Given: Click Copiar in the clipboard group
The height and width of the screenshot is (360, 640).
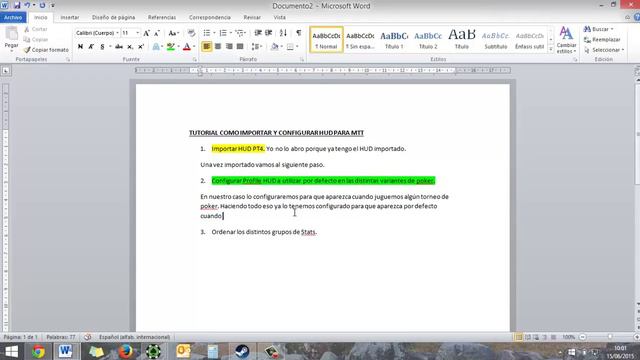Looking at the screenshot, I should click(x=36, y=40).
